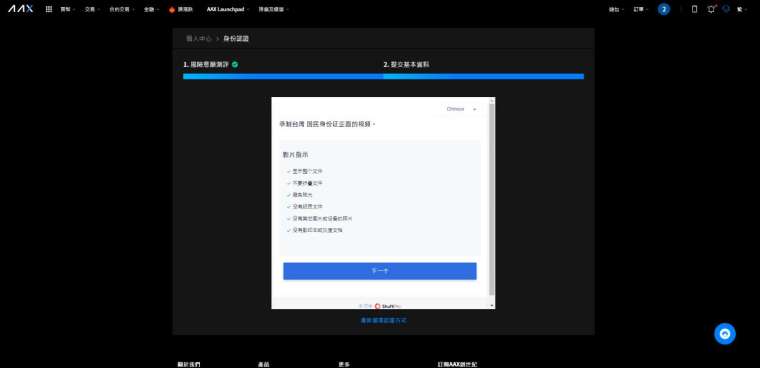
Task: Click the orange flame icon in navbar
Action: (172, 9)
